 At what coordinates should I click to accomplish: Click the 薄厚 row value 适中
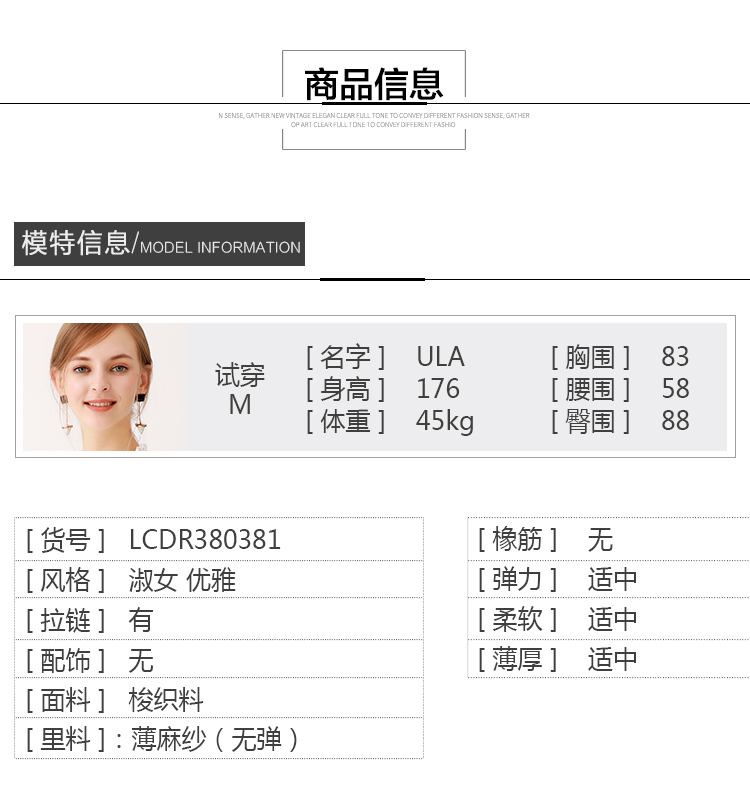click(x=612, y=660)
